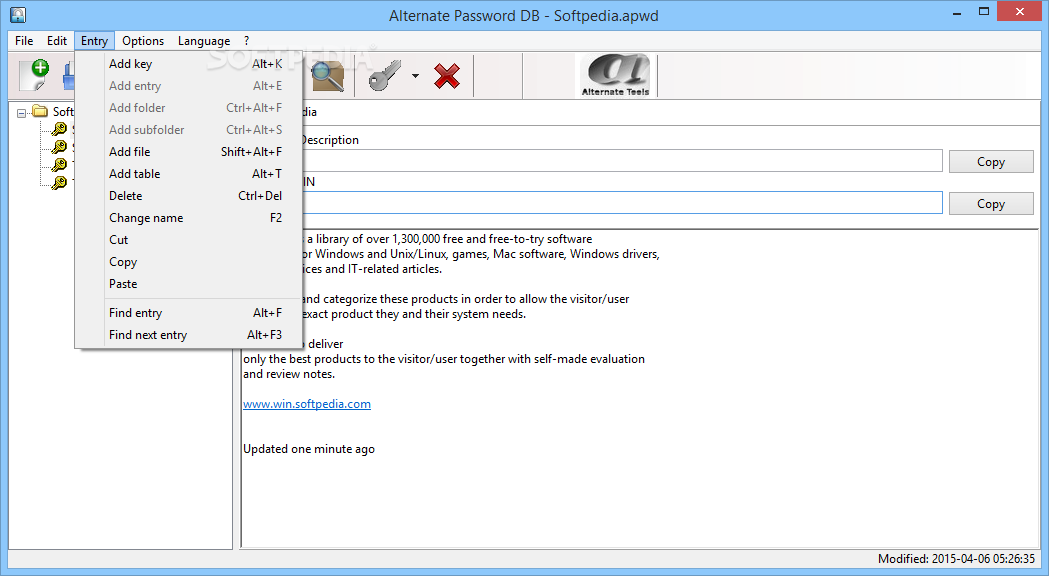Click the new database icon with green plus

[34, 75]
